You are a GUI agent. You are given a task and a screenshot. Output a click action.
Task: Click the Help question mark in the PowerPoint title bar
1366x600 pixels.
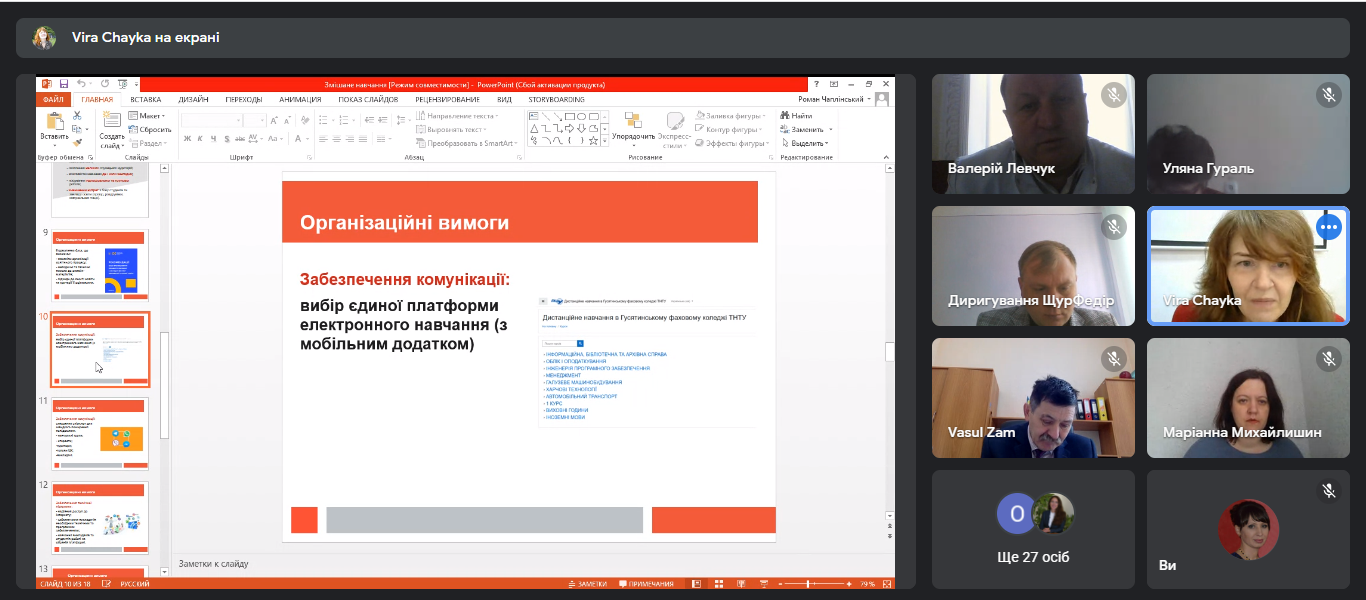point(817,84)
